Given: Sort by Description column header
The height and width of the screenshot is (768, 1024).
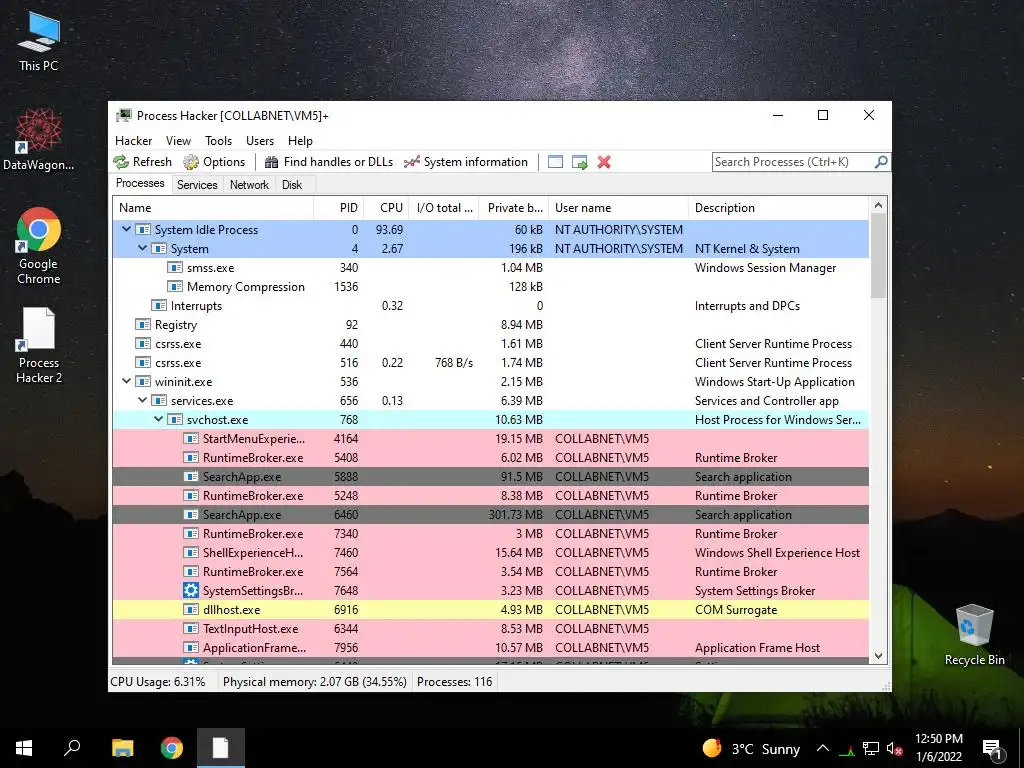Looking at the screenshot, I should 779,208.
